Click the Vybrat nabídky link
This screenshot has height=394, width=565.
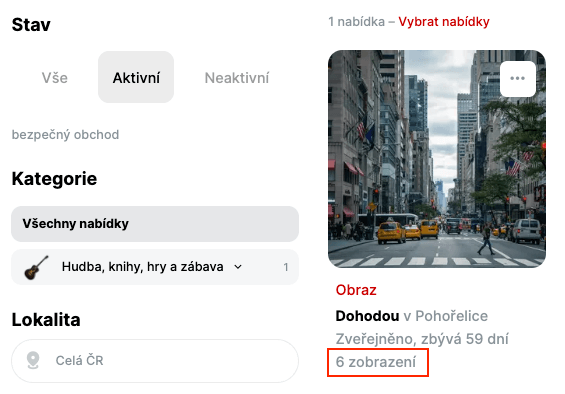point(444,22)
